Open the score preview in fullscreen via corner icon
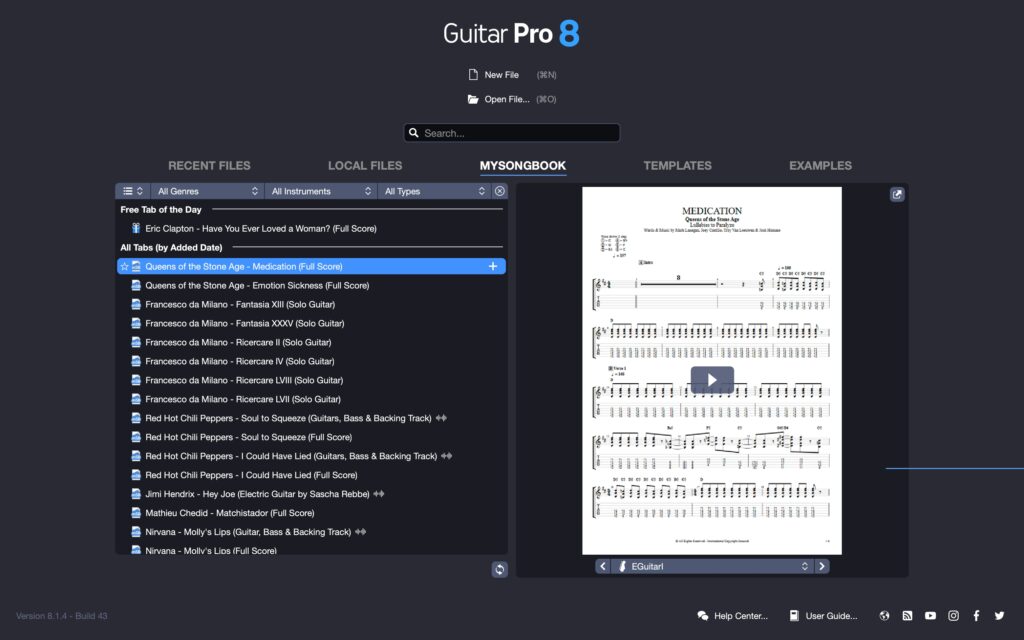The image size is (1024, 640). 897,194
